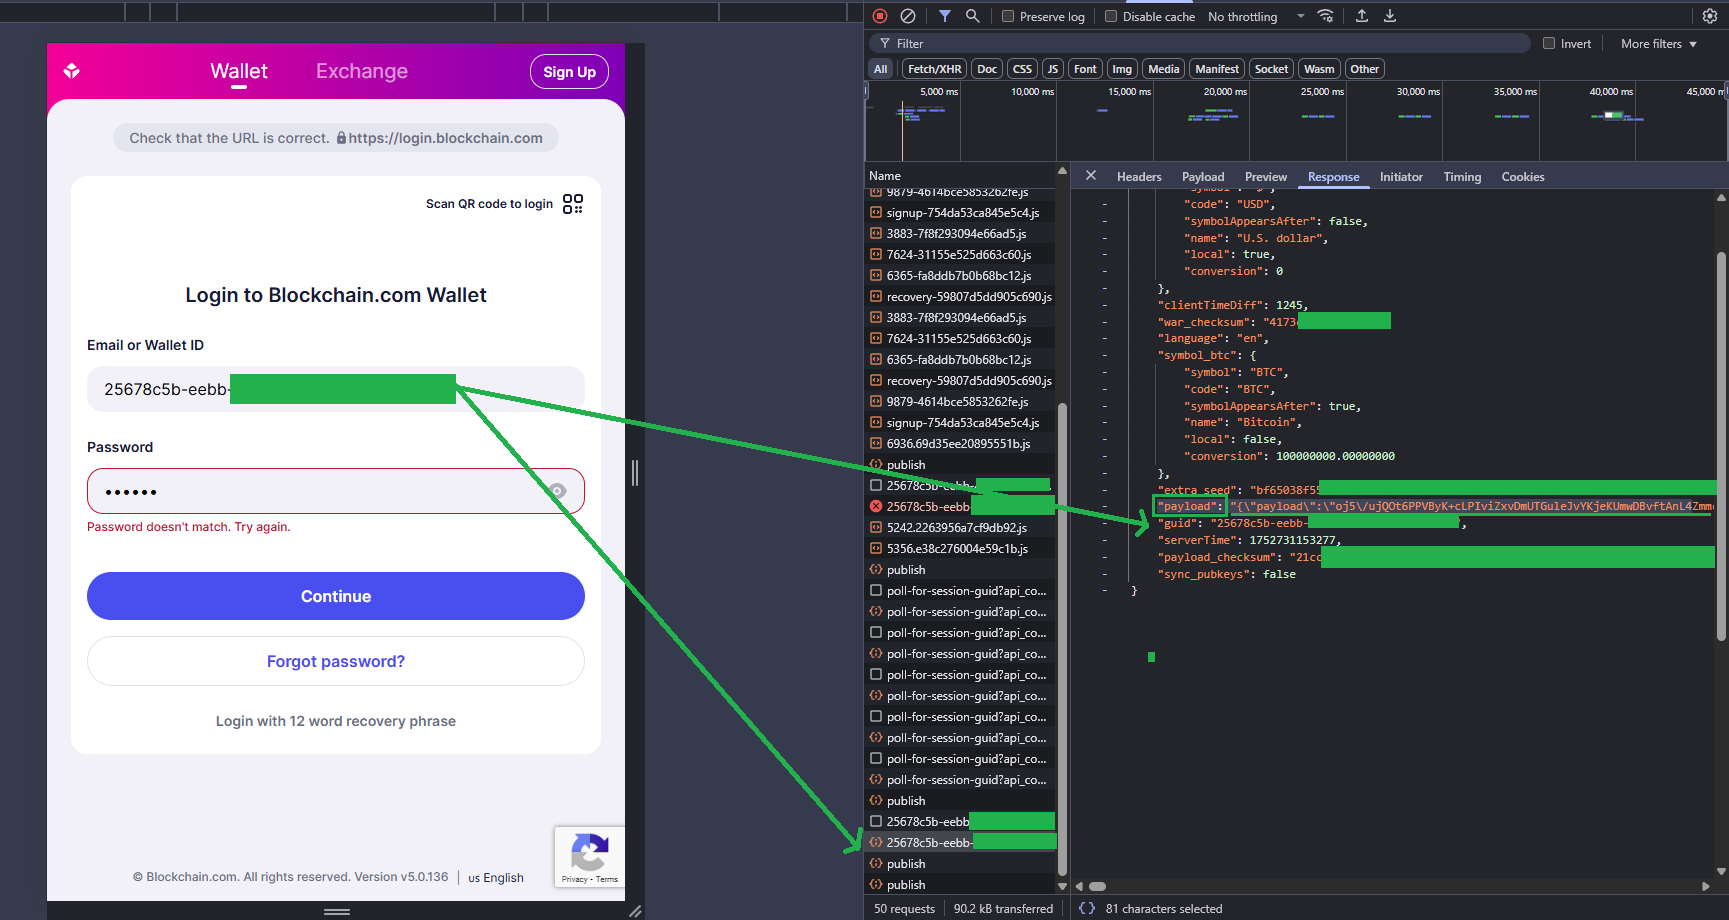Filter by Font requests
This screenshot has width=1729, height=920.
click(x=1085, y=69)
